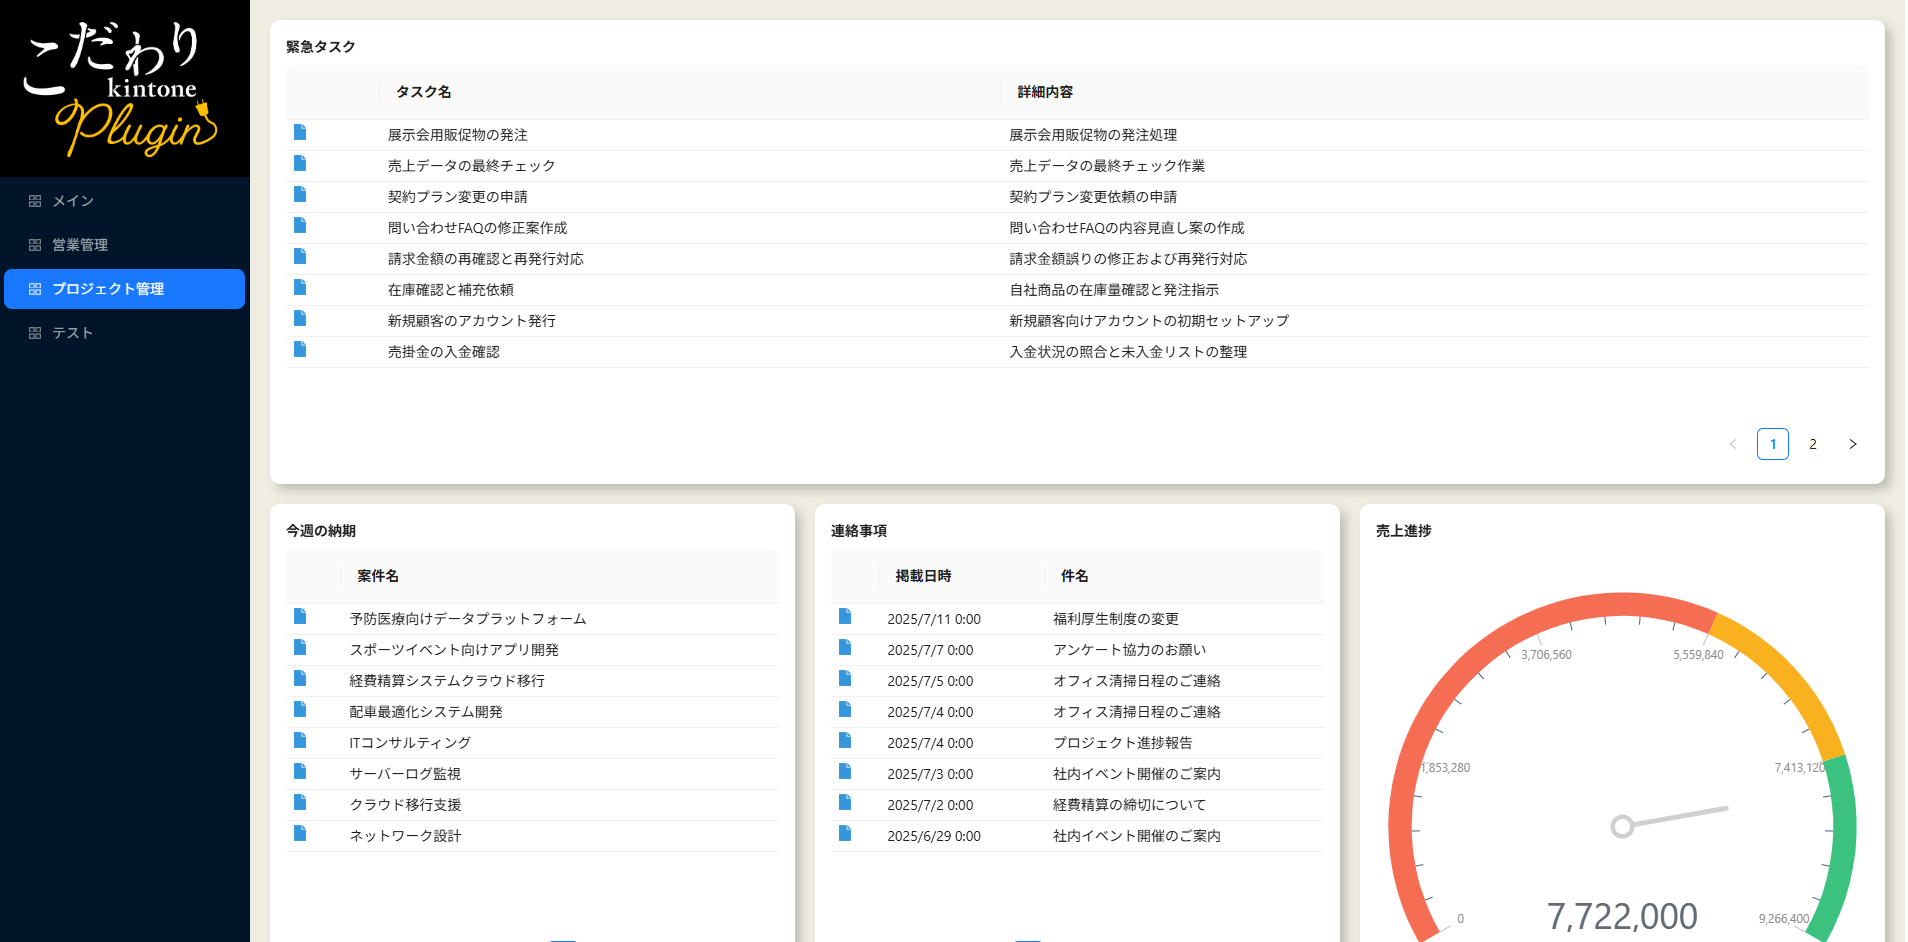Click the タスク名 column header
The image size is (1908, 942).
click(x=423, y=92)
